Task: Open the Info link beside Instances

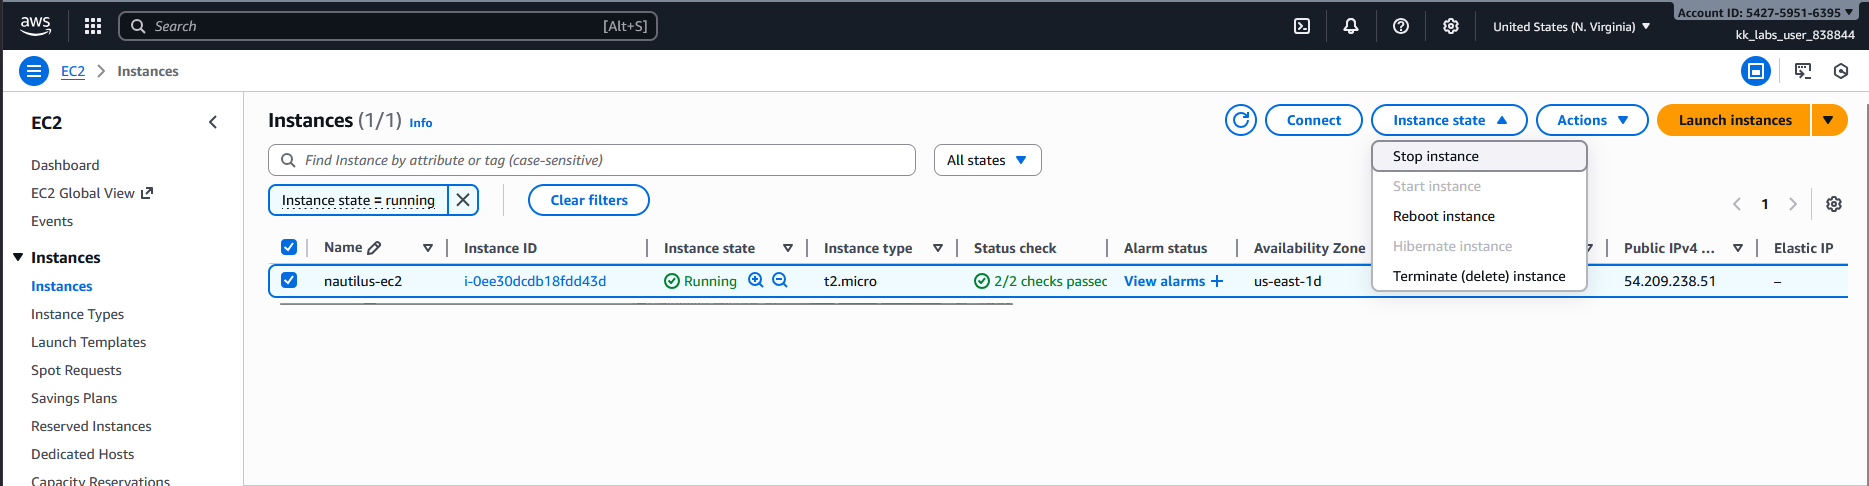Action: click(x=421, y=123)
